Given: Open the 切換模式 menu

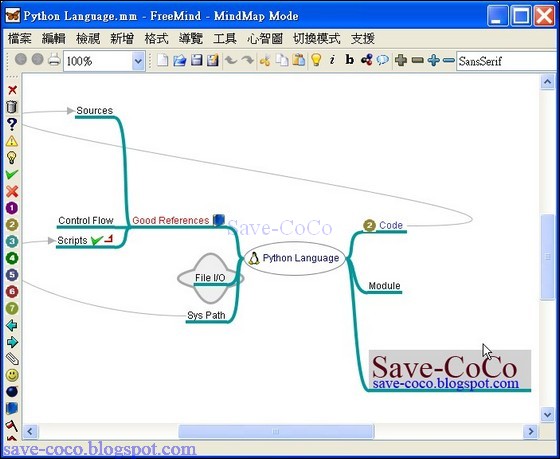Looking at the screenshot, I should click(x=316, y=38).
